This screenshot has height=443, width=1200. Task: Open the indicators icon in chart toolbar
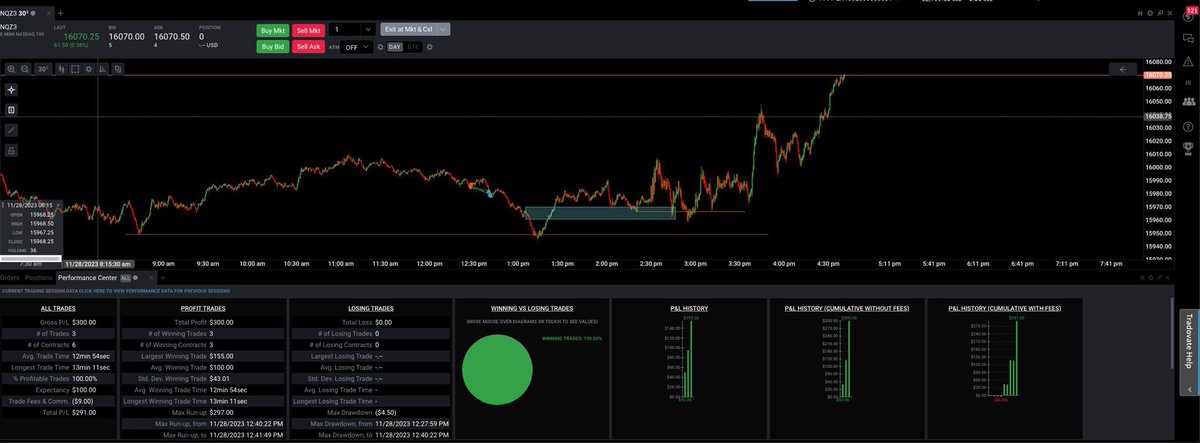[x=103, y=69]
